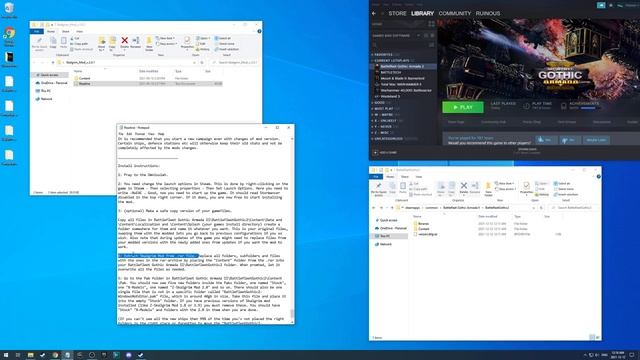This screenshot has height=360, width=640.
Task: Open Move to dropdown in Skalgrim_Mod Explorer
Action: pos(102,49)
